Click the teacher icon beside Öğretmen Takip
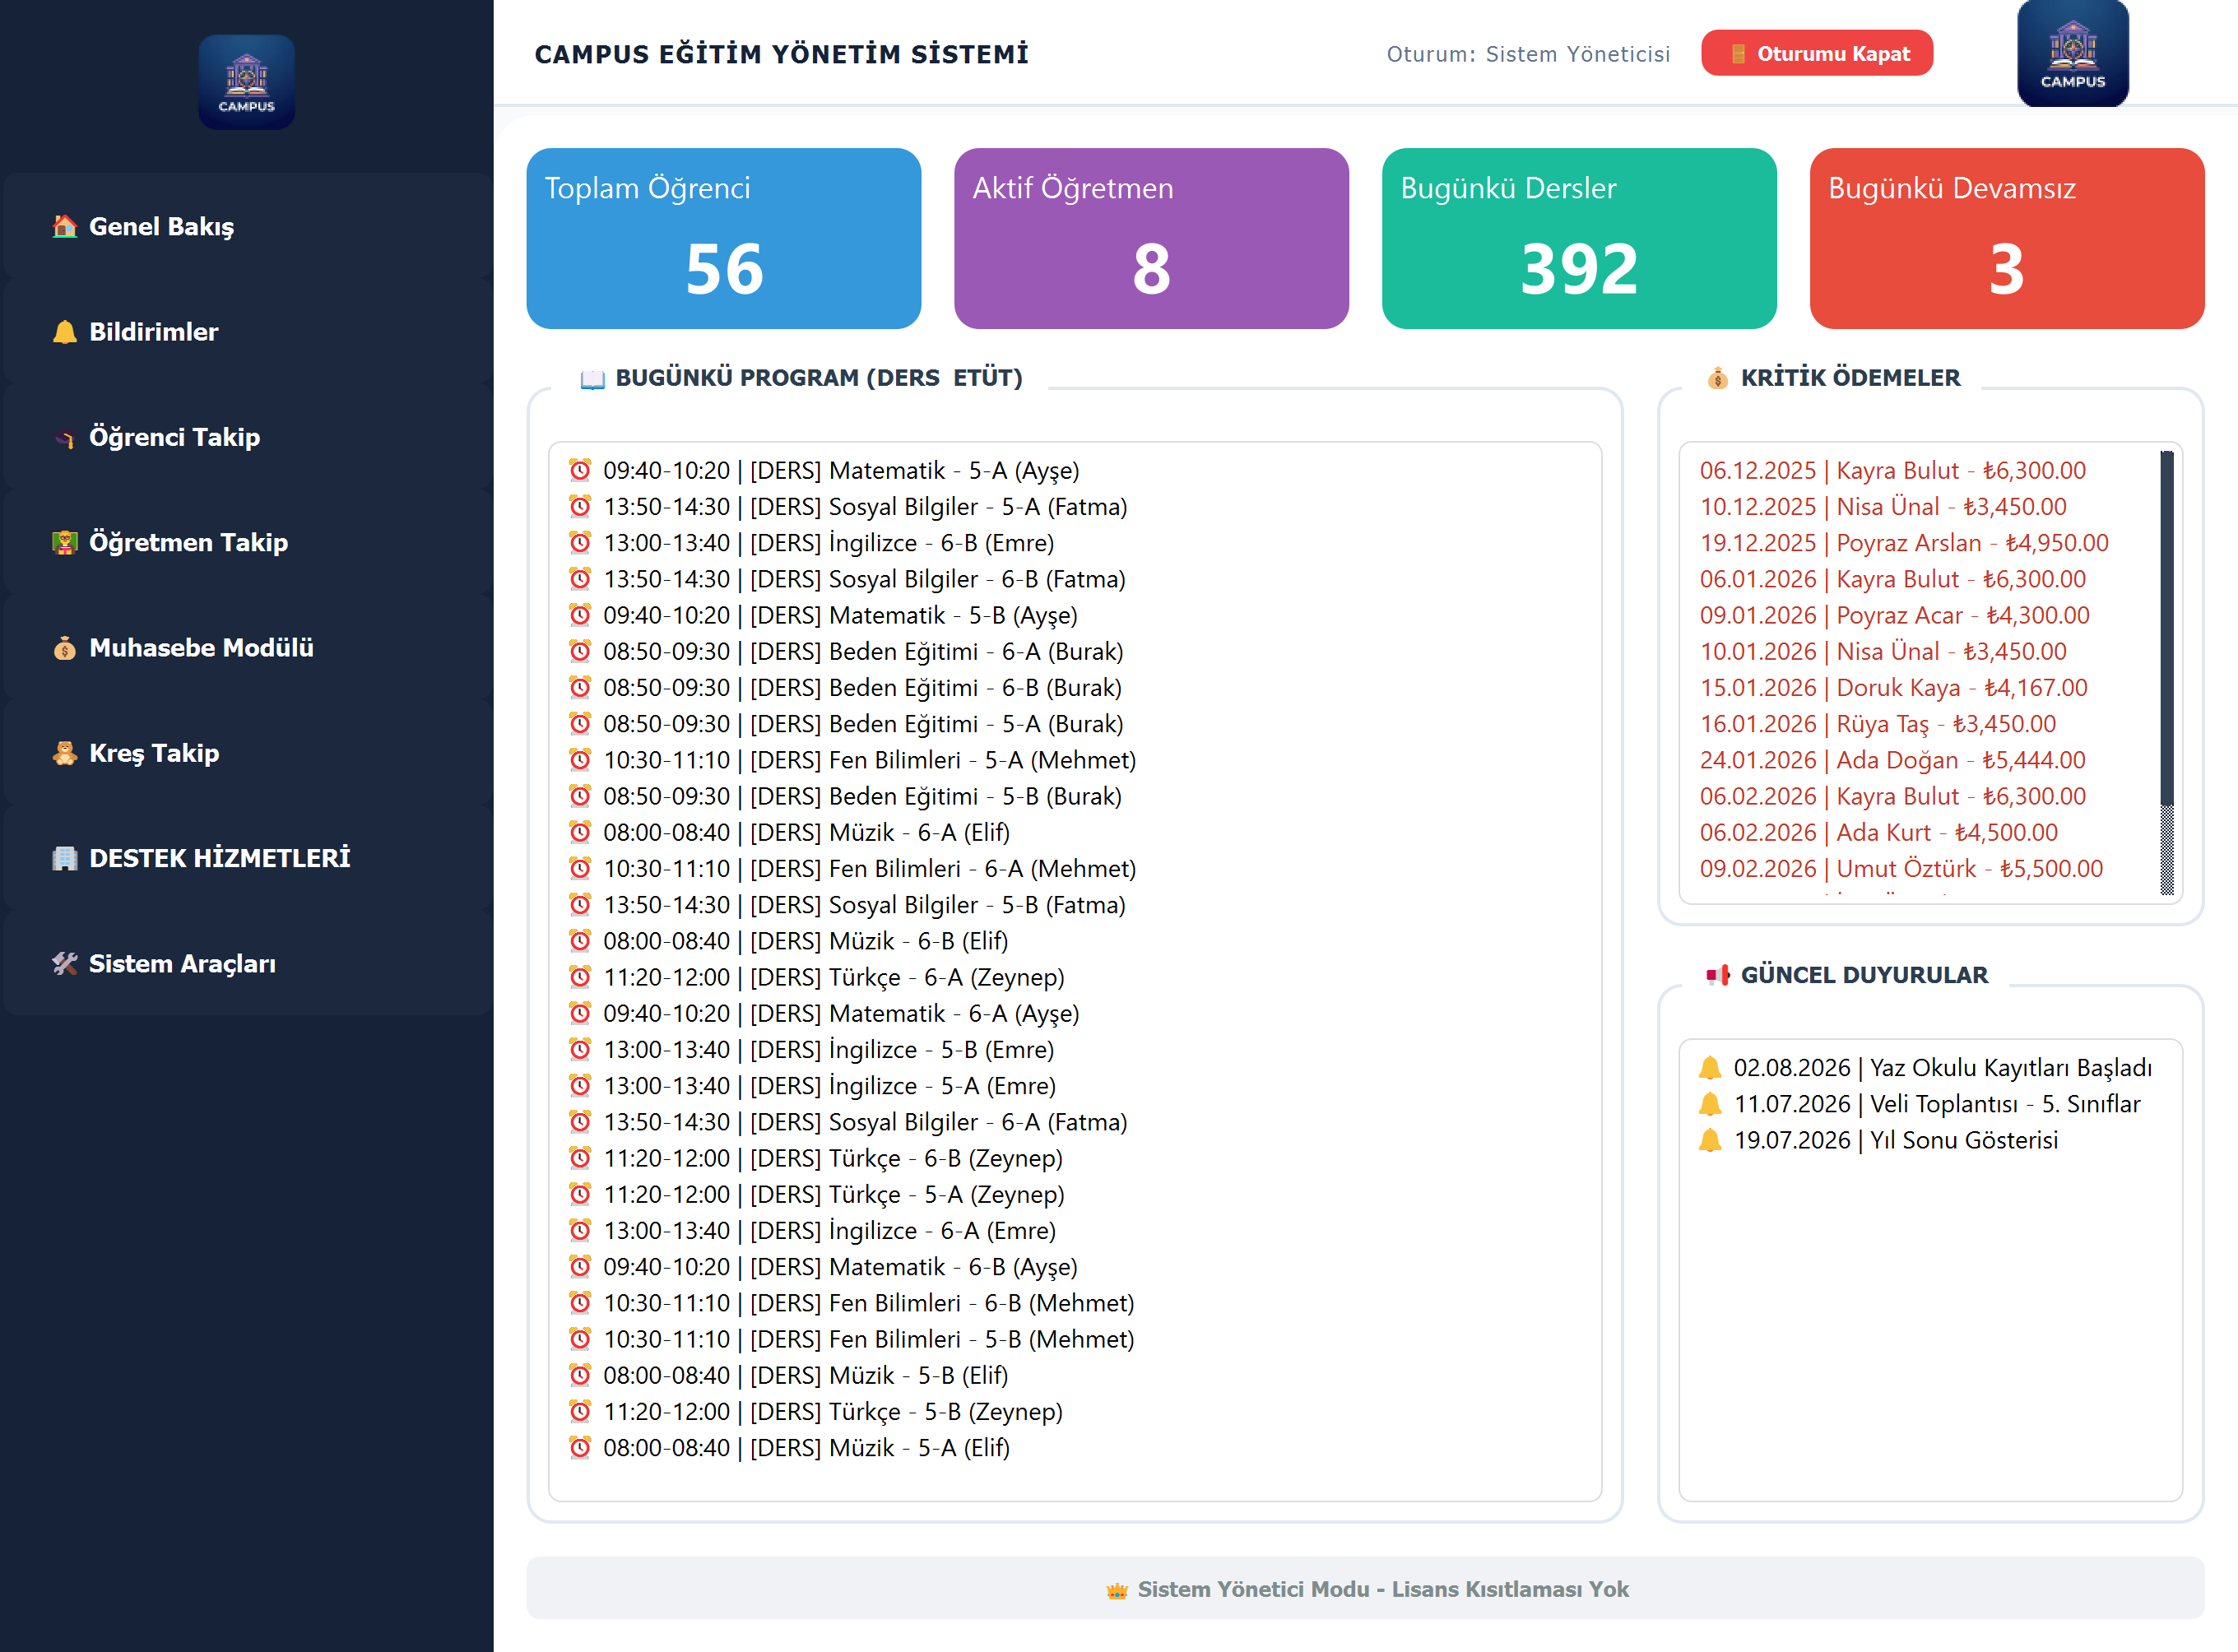 [x=65, y=542]
